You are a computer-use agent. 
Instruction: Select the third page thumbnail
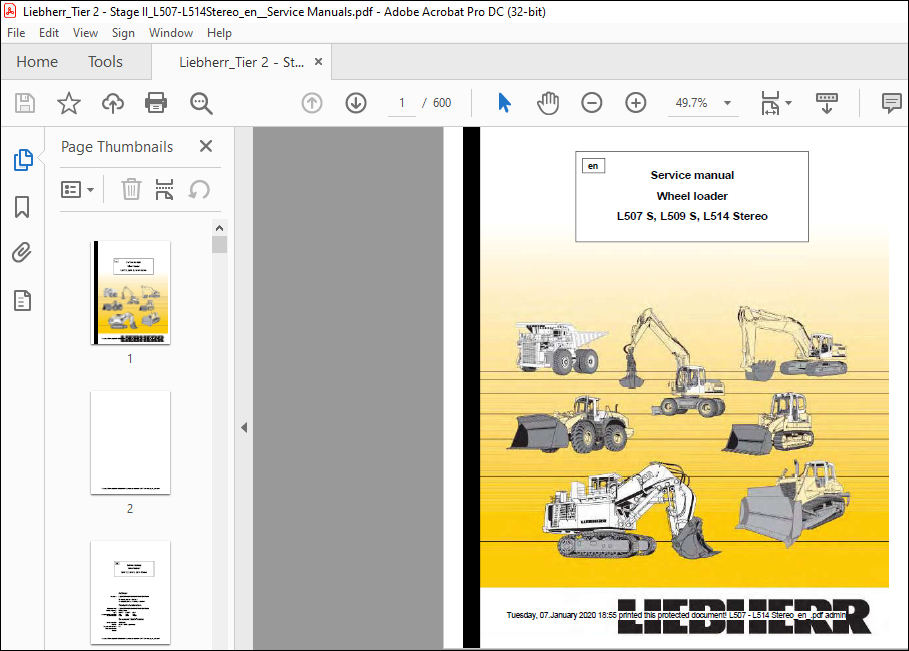(x=130, y=592)
